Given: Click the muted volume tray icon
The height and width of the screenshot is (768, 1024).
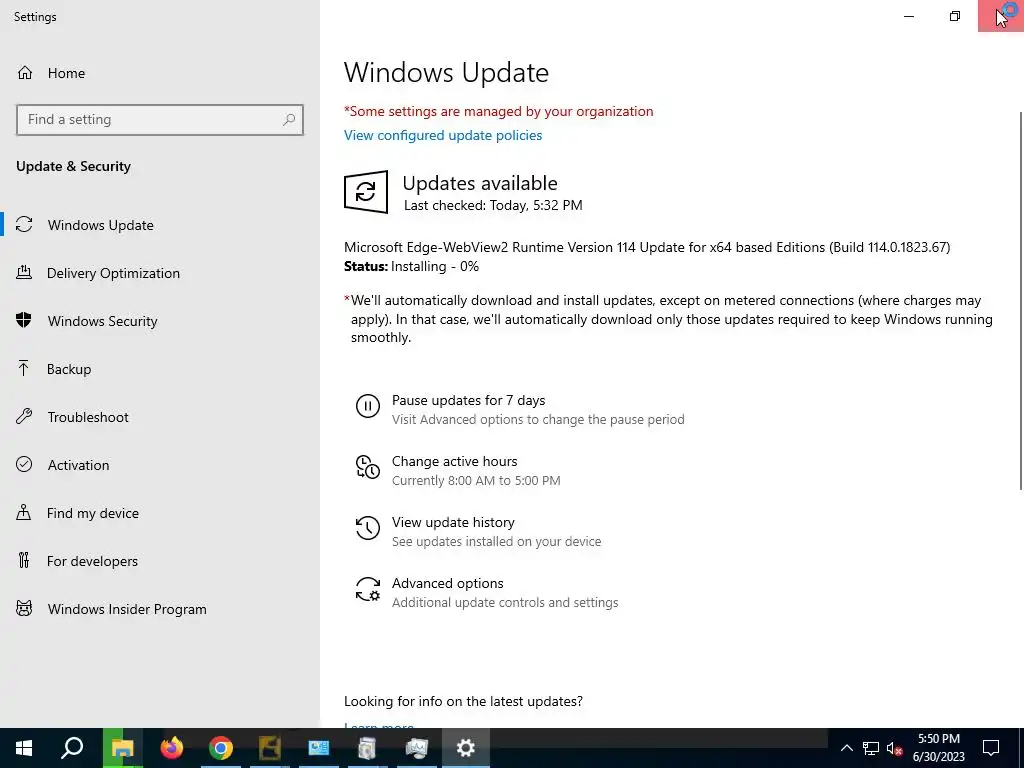Looking at the screenshot, I should 894,748.
